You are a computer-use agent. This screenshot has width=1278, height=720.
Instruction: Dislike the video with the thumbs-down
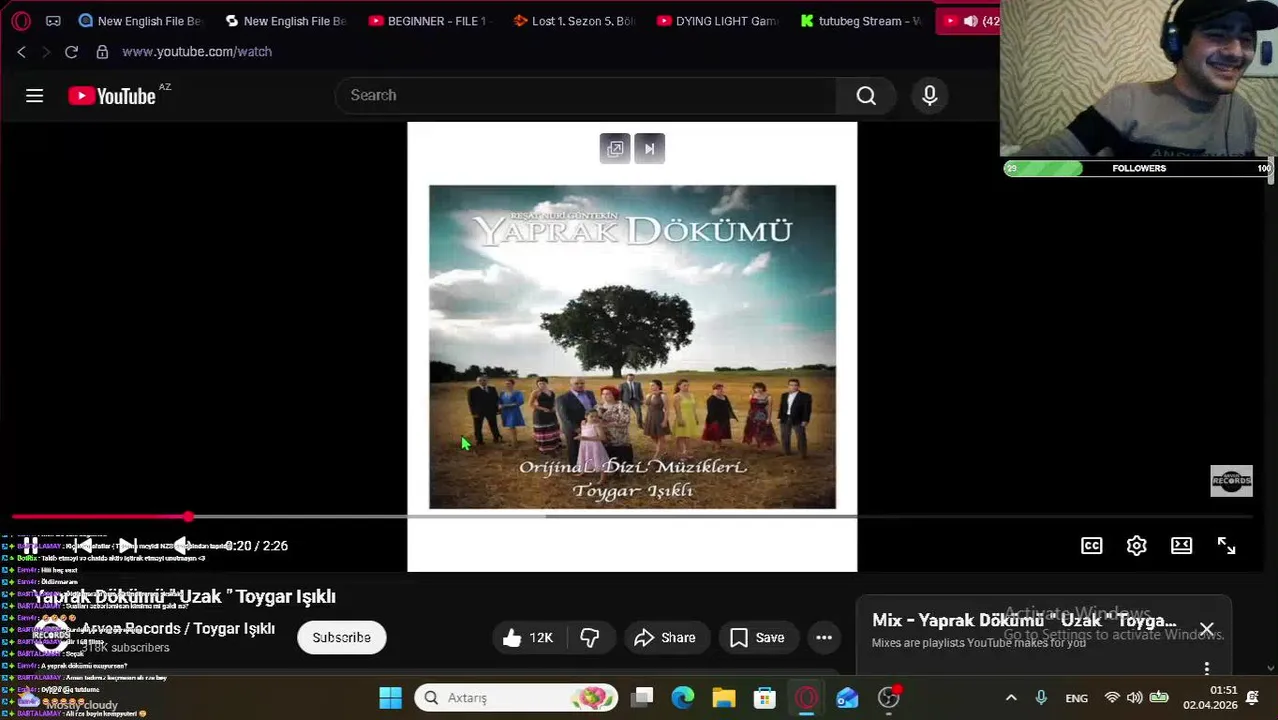click(x=590, y=637)
